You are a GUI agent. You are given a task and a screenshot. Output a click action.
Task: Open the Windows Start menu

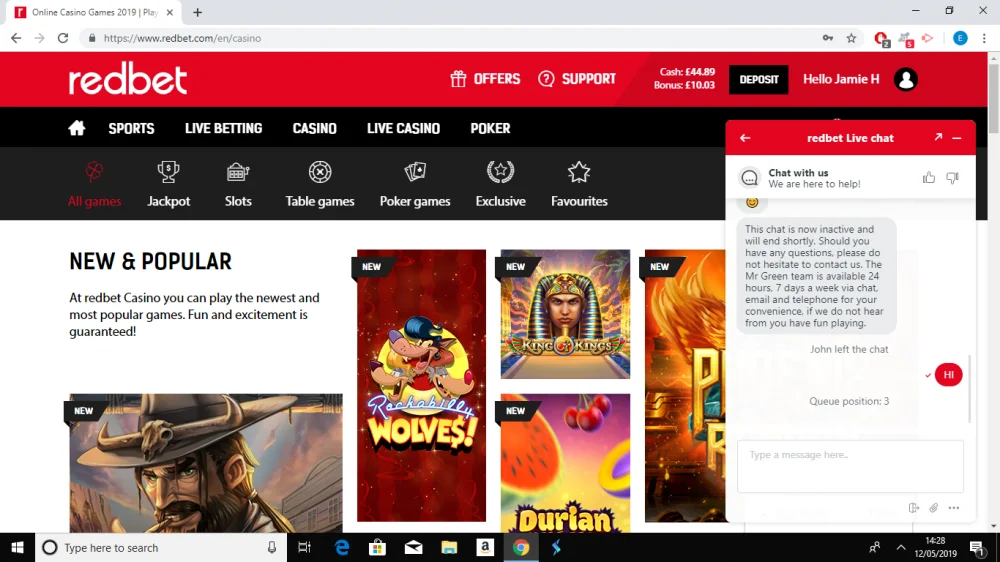pos(17,547)
